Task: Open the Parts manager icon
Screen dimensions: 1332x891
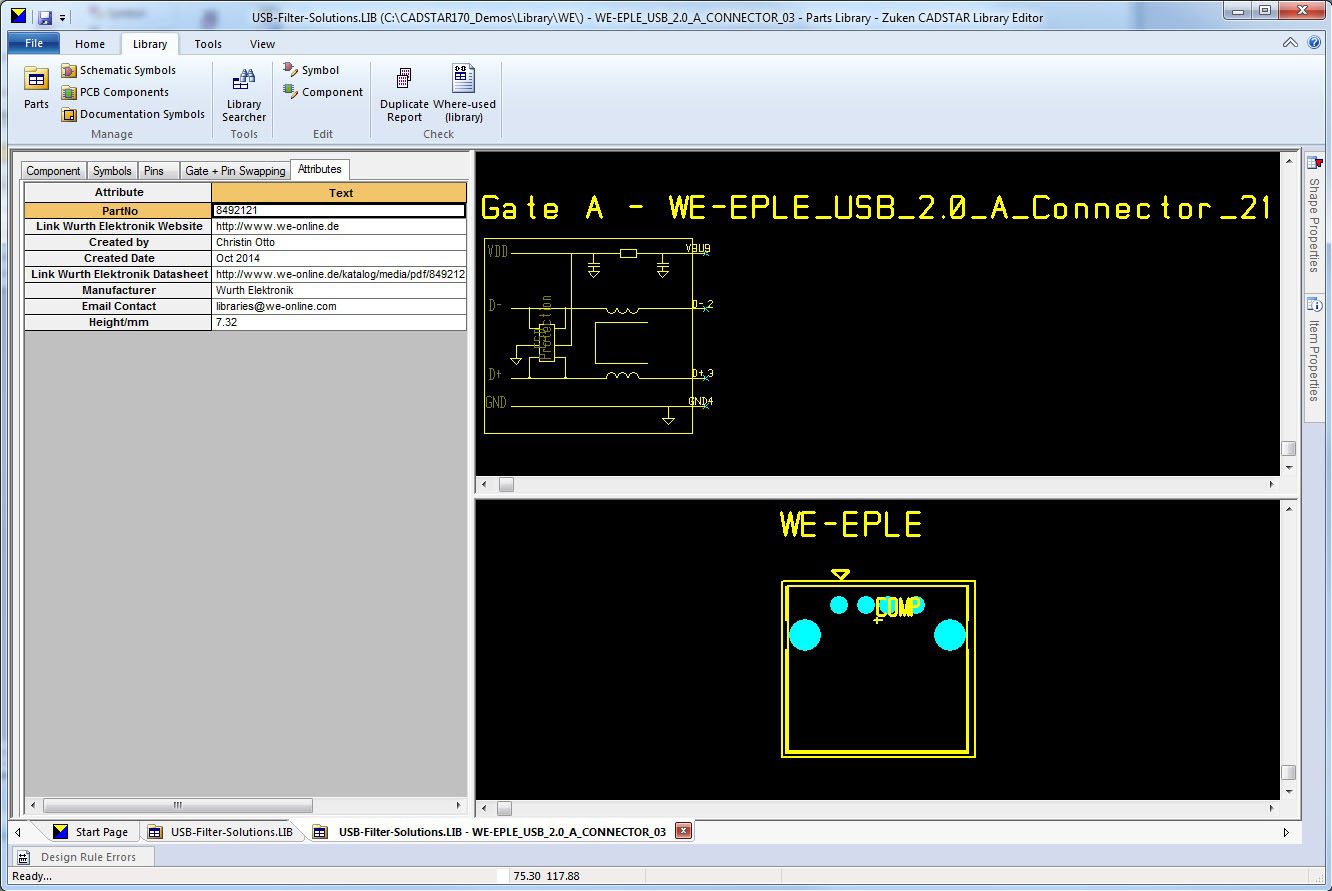Action: pyautogui.click(x=36, y=88)
